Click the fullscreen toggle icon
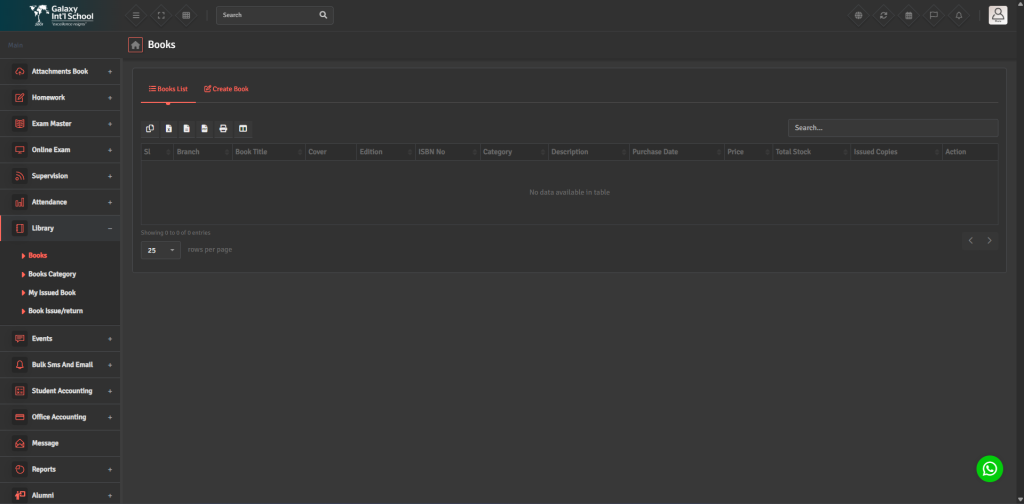 [161, 15]
